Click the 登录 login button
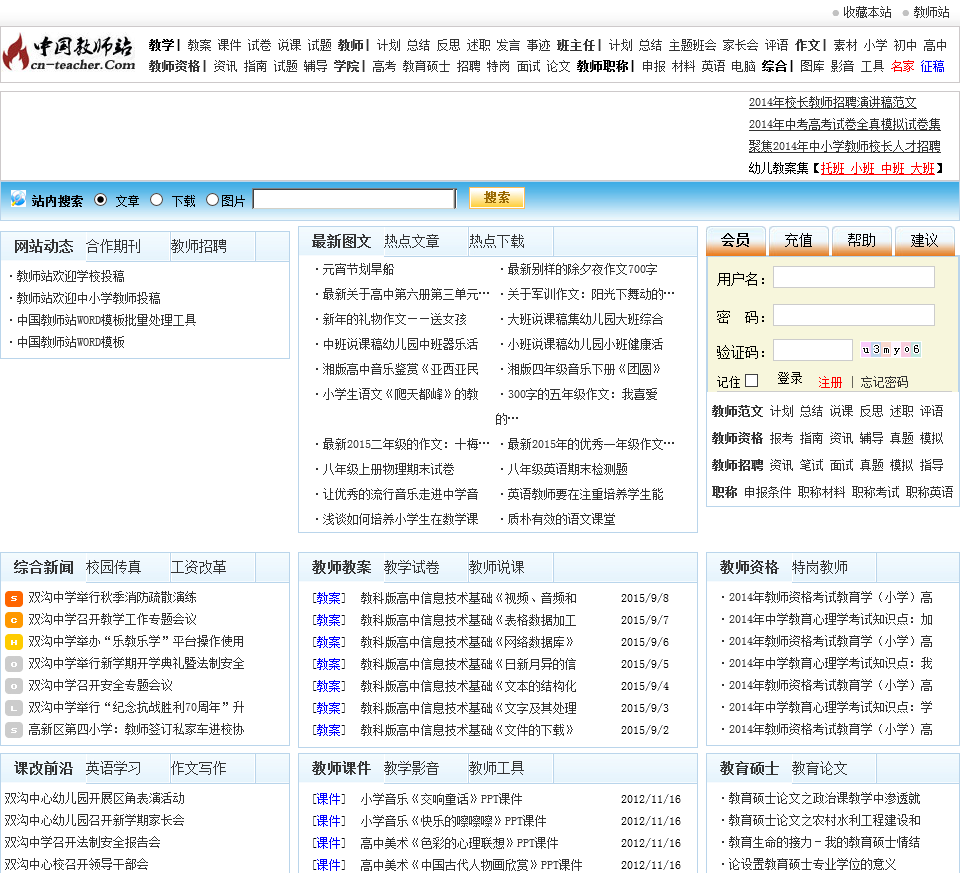 point(790,379)
